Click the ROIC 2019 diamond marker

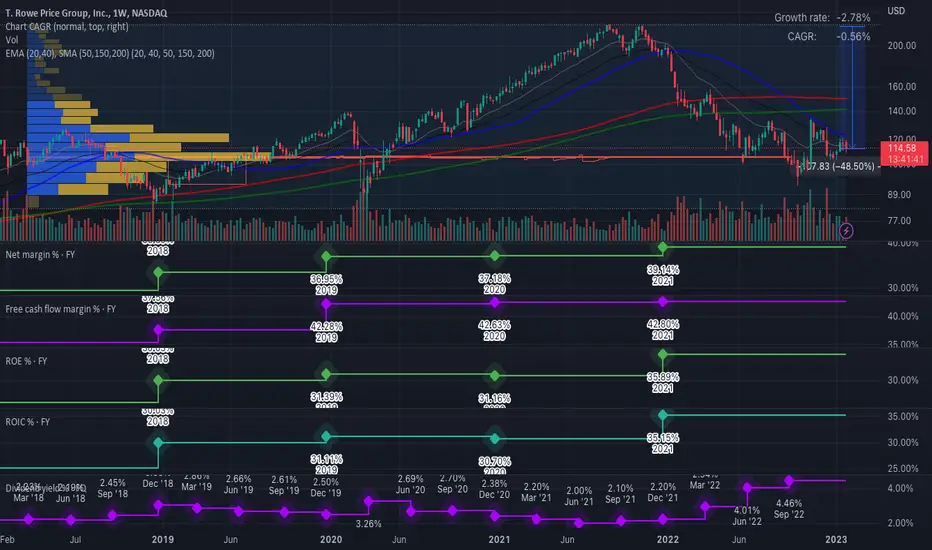(x=326, y=436)
